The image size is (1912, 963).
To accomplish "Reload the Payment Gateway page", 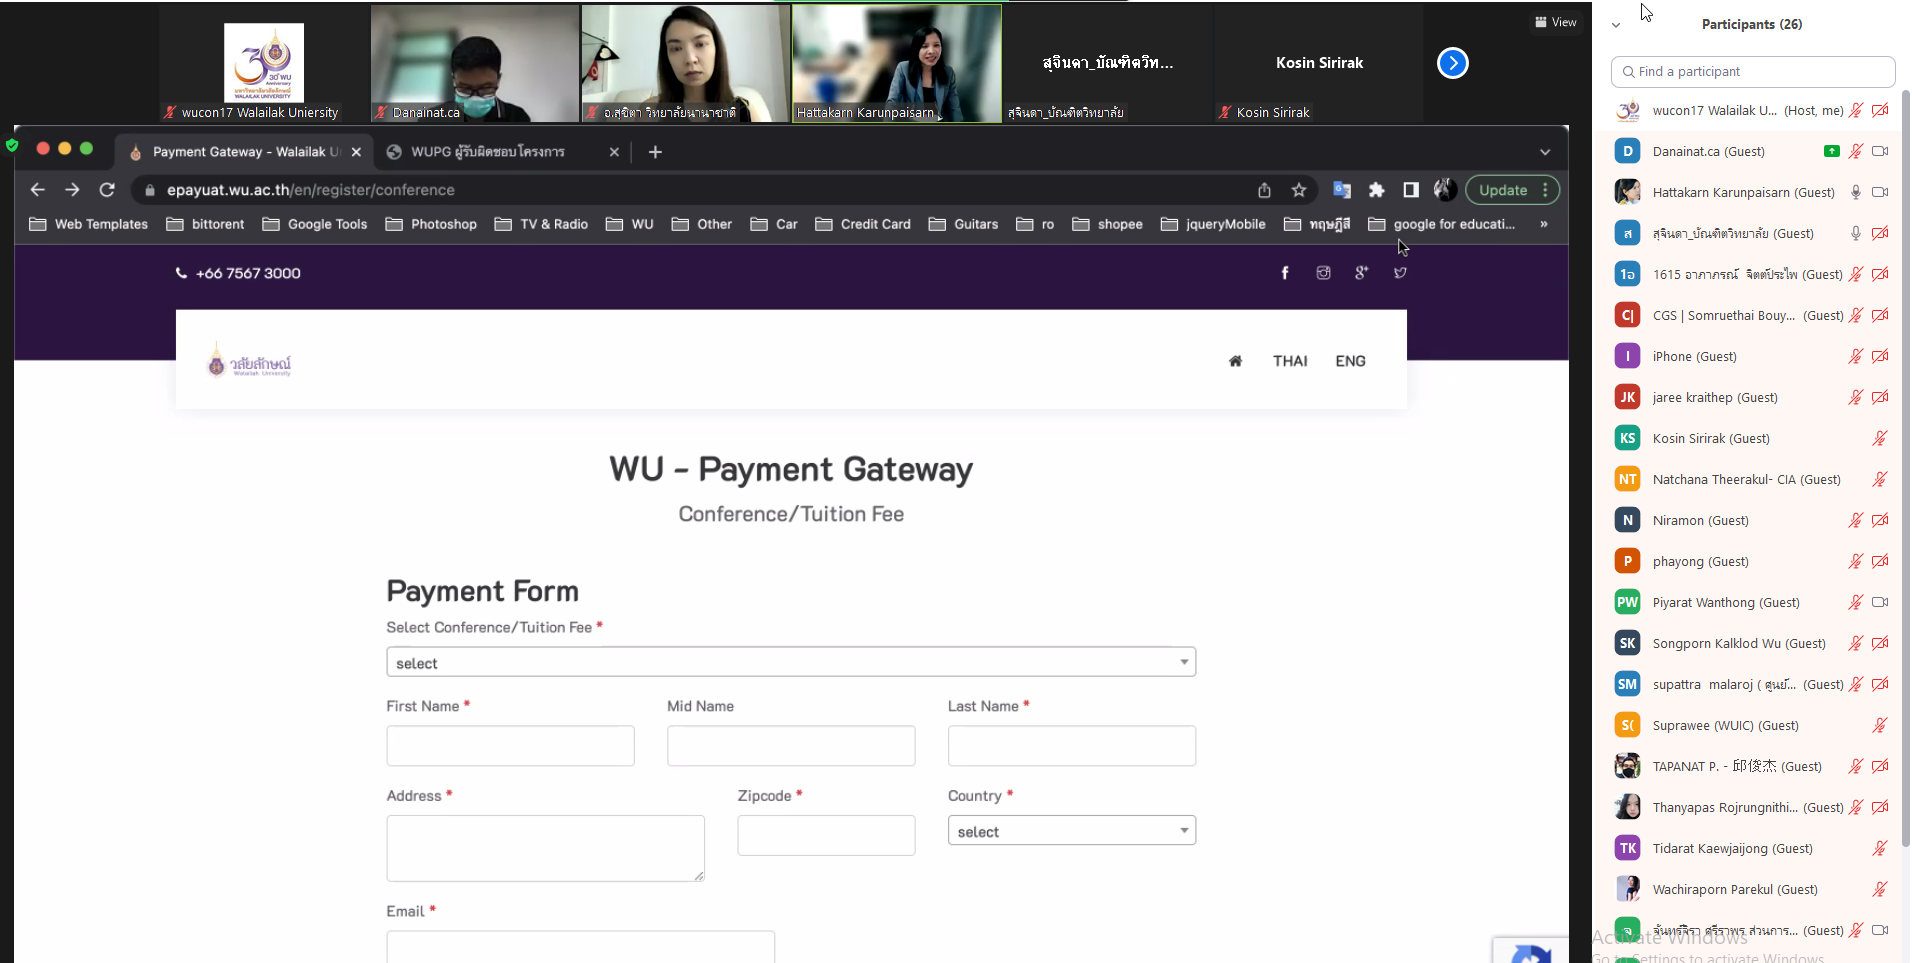I will tap(107, 190).
